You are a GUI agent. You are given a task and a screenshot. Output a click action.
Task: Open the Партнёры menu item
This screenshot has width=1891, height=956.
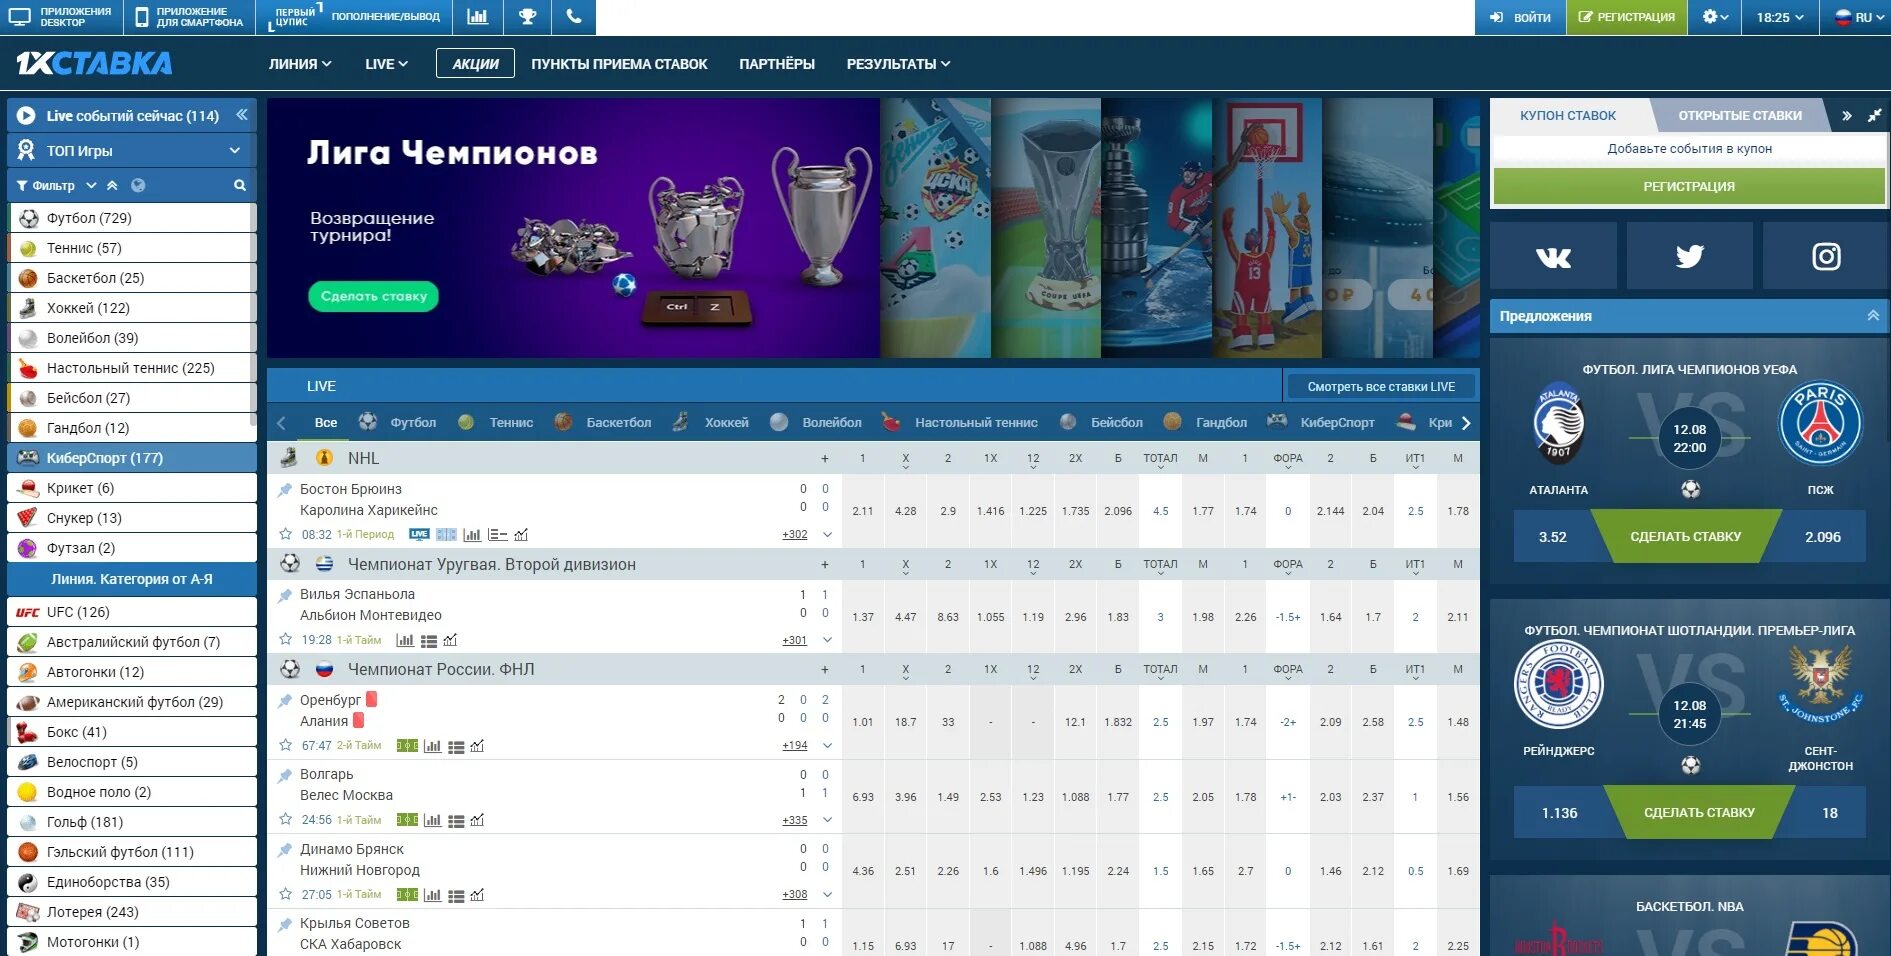(777, 64)
